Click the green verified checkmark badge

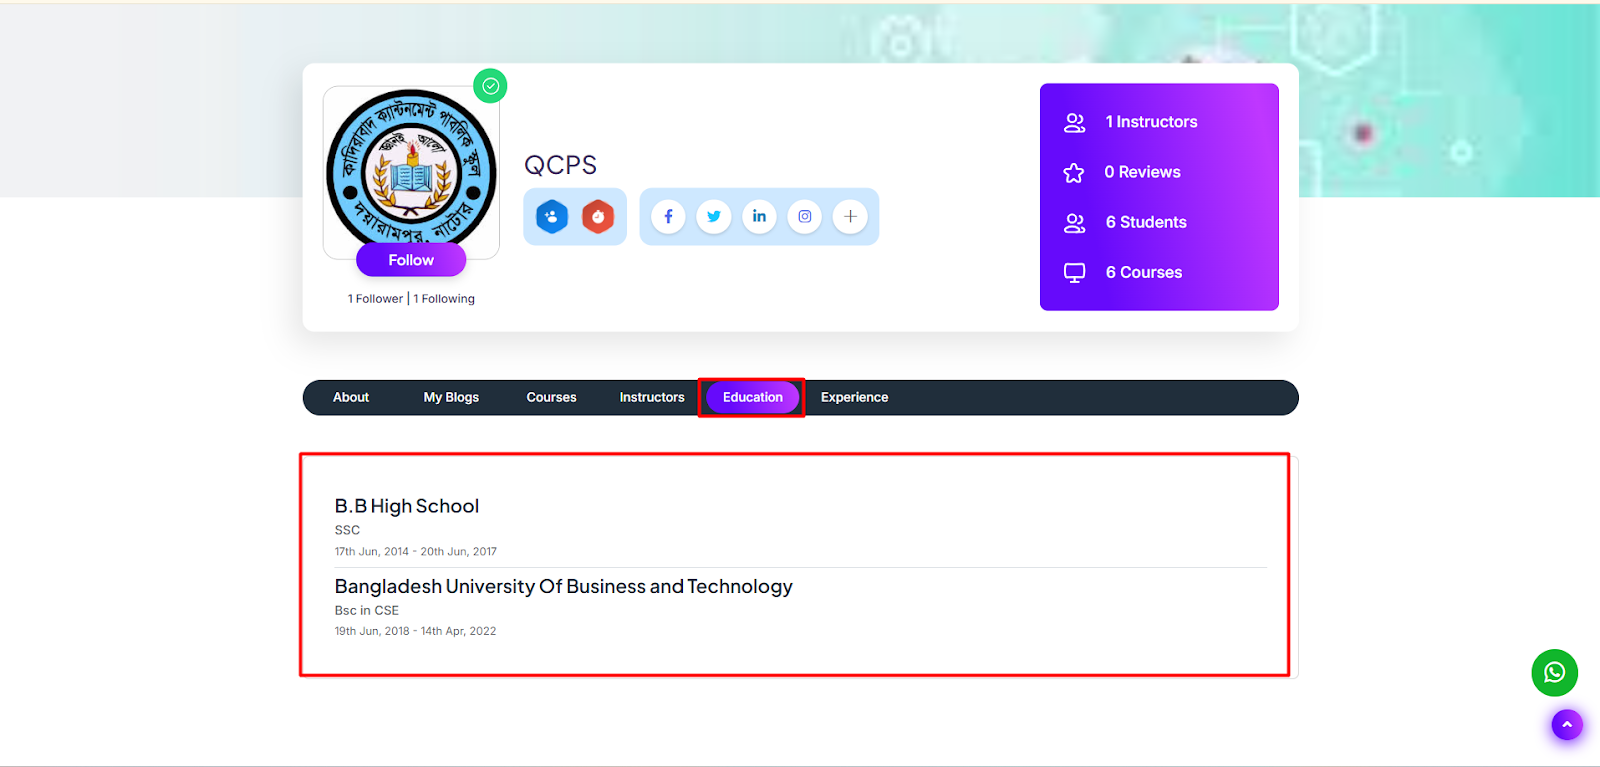490,86
